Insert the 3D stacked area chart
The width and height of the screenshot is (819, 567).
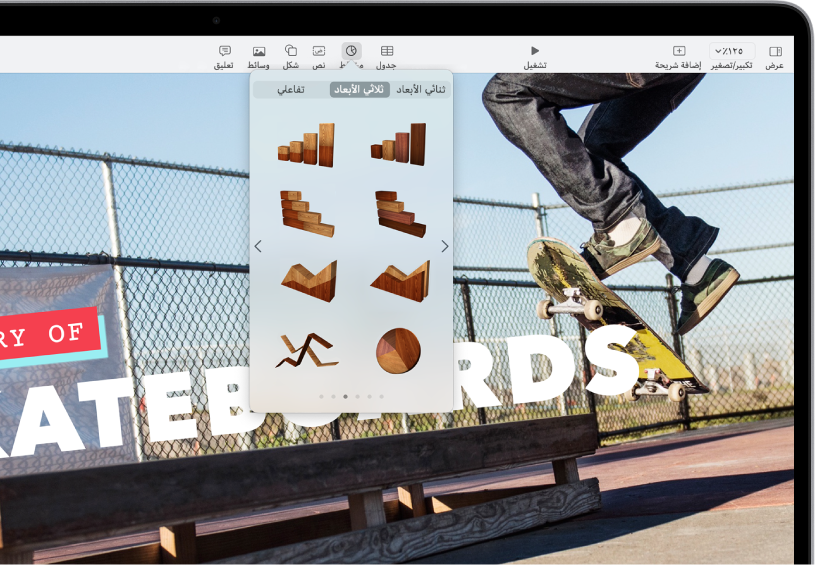point(309,281)
